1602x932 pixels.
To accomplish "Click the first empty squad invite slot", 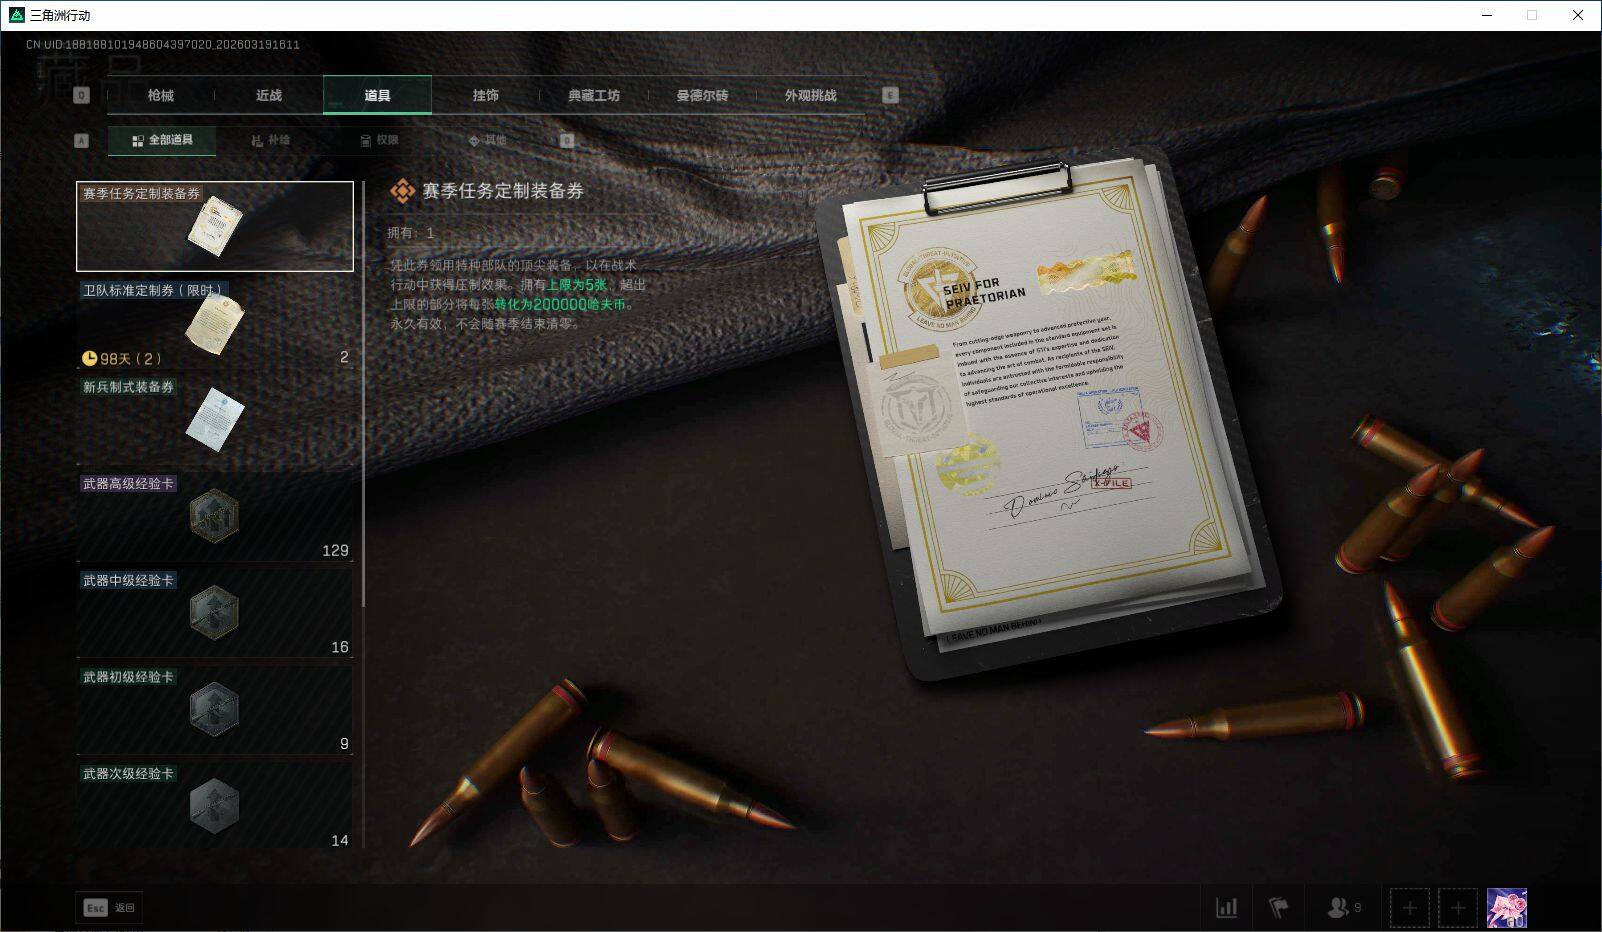I will coord(1409,908).
